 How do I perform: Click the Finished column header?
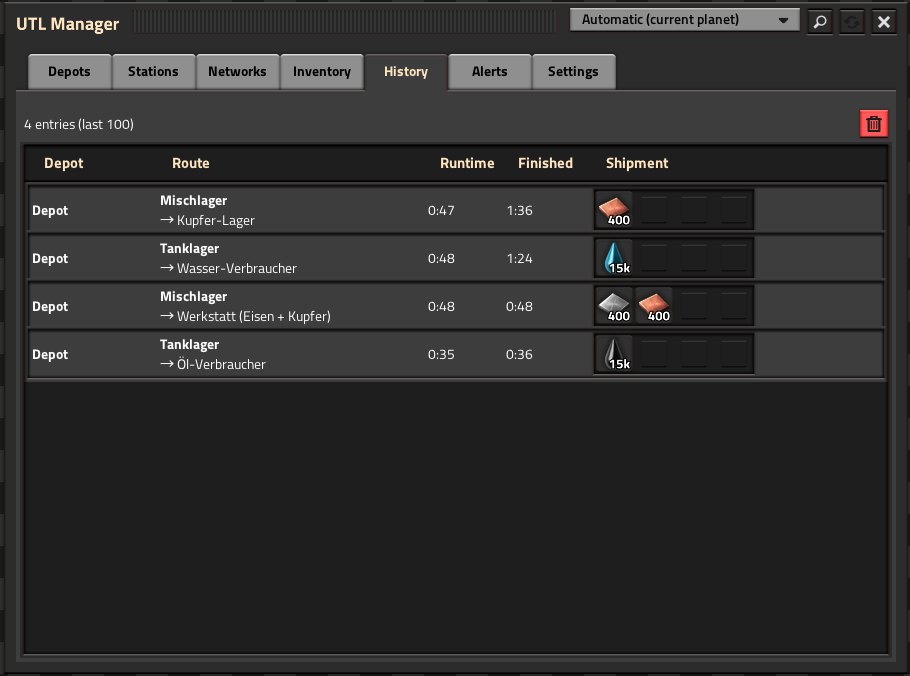(x=545, y=163)
